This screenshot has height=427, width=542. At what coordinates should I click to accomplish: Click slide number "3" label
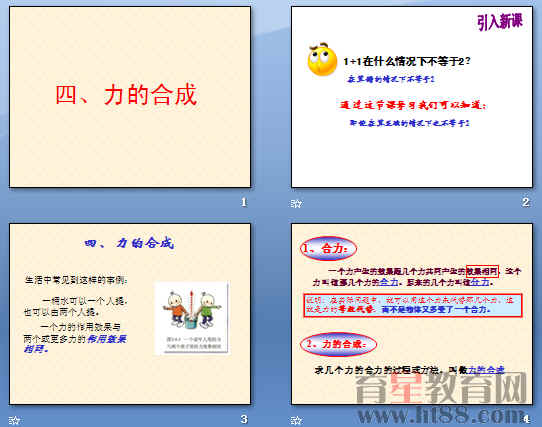(244, 419)
